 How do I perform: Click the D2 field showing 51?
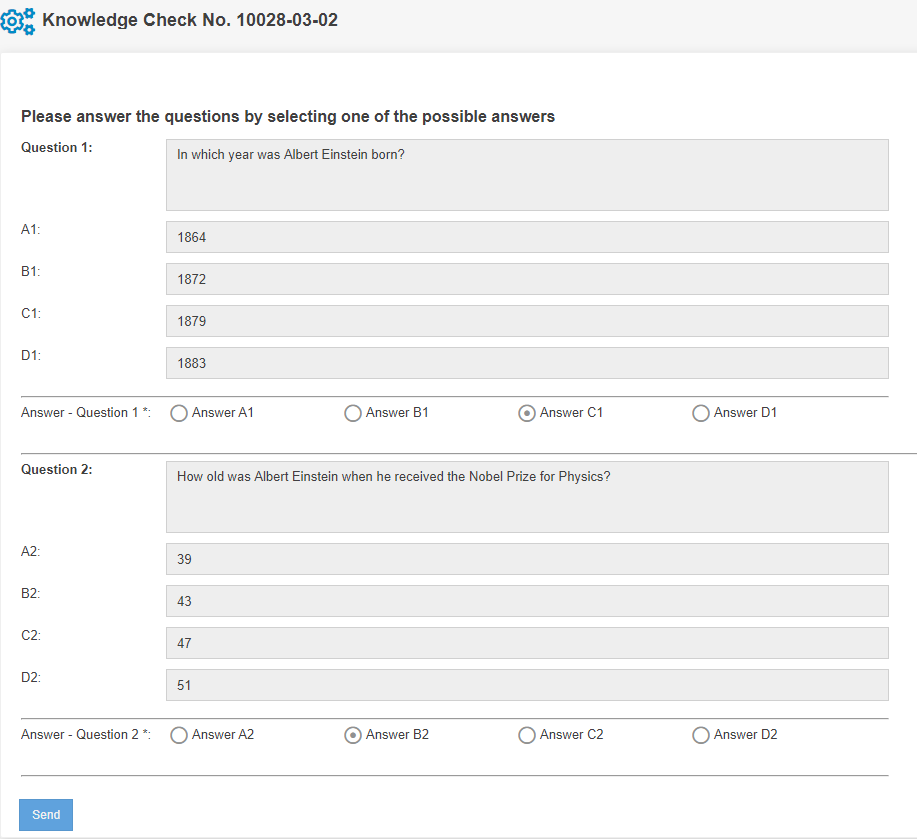(527, 685)
